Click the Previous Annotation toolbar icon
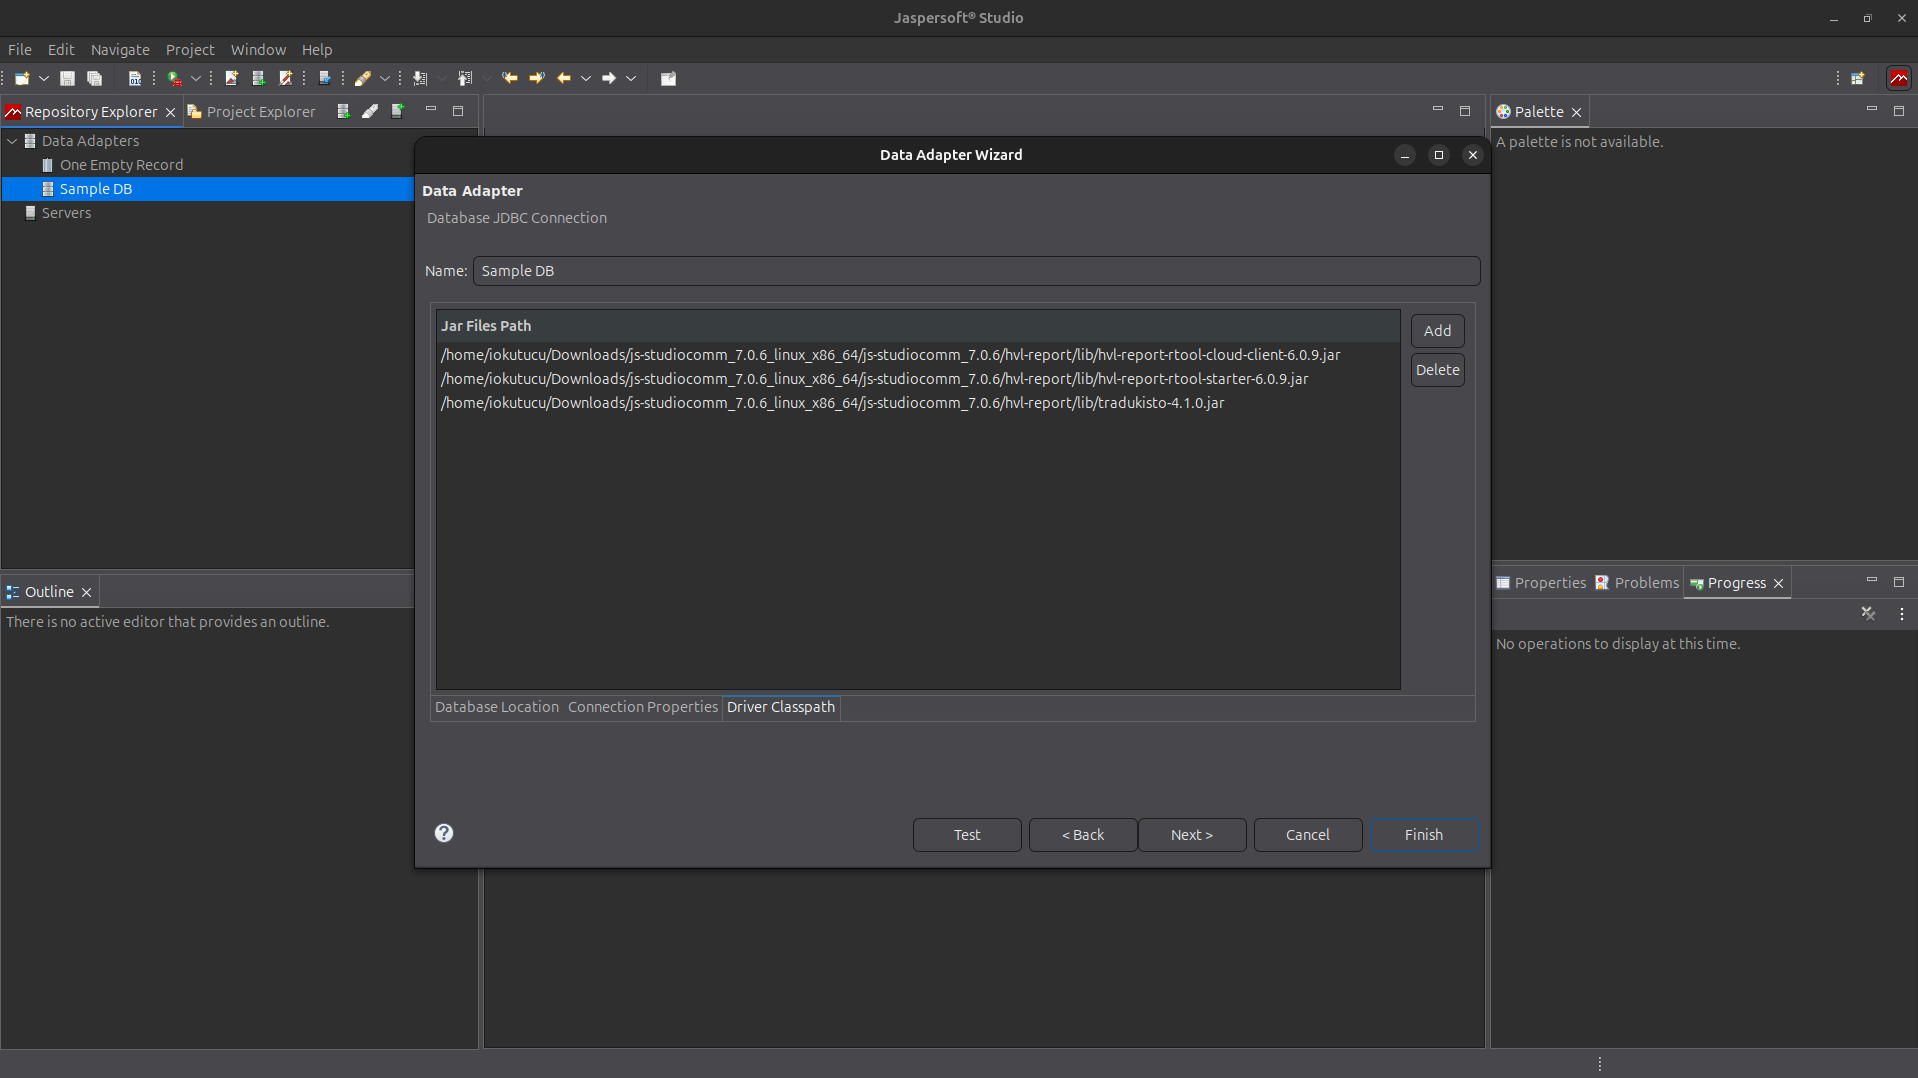 coord(465,78)
